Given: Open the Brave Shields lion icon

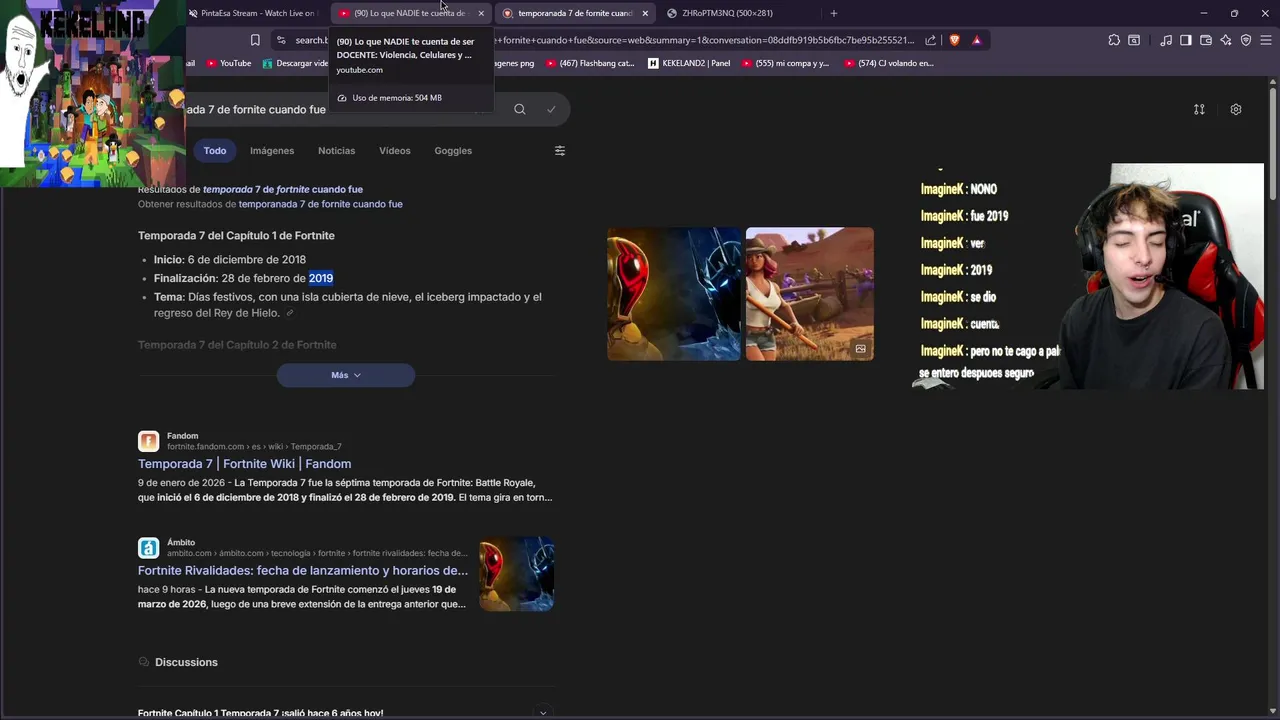Looking at the screenshot, I should (x=954, y=40).
